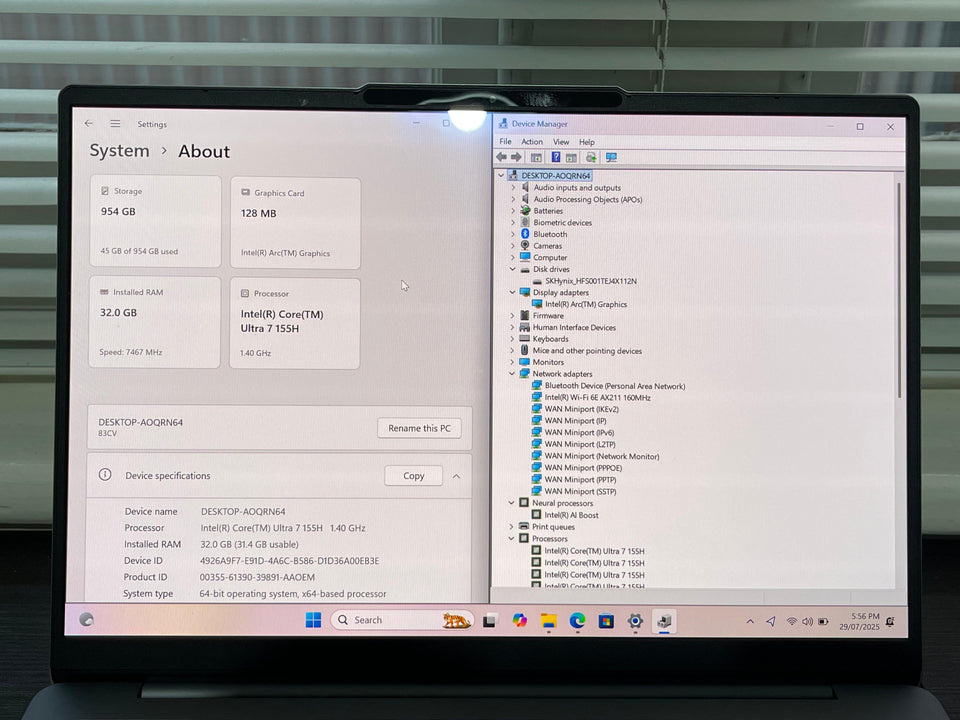The width and height of the screenshot is (960, 720).
Task: Copy the device specifications
Action: [413, 476]
